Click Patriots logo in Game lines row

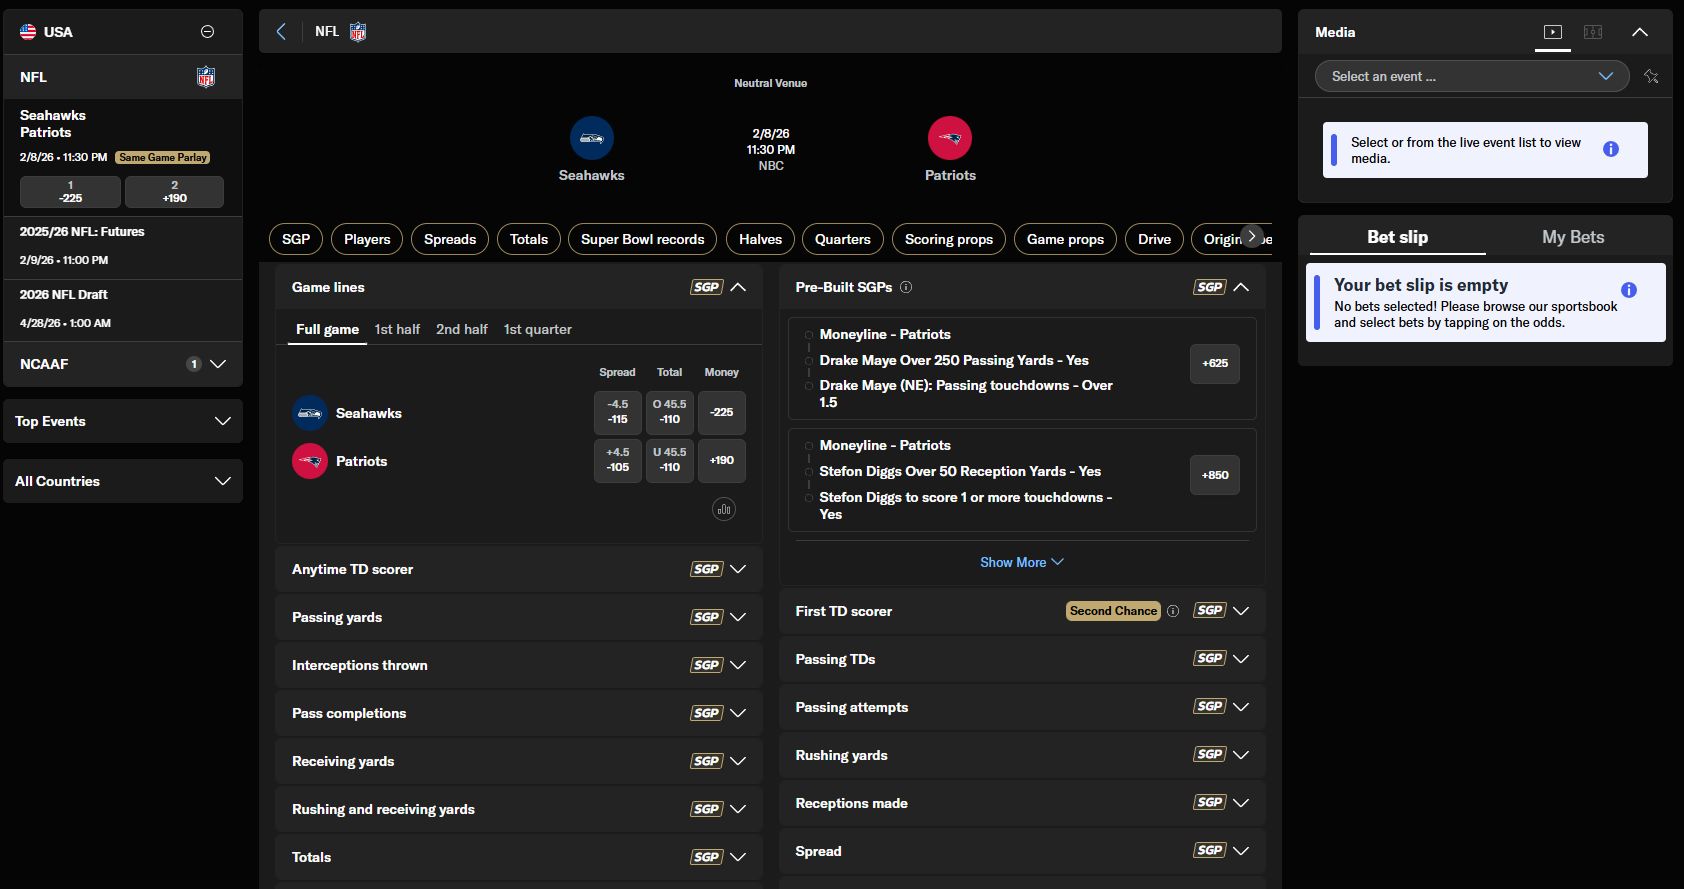pos(310,461)
